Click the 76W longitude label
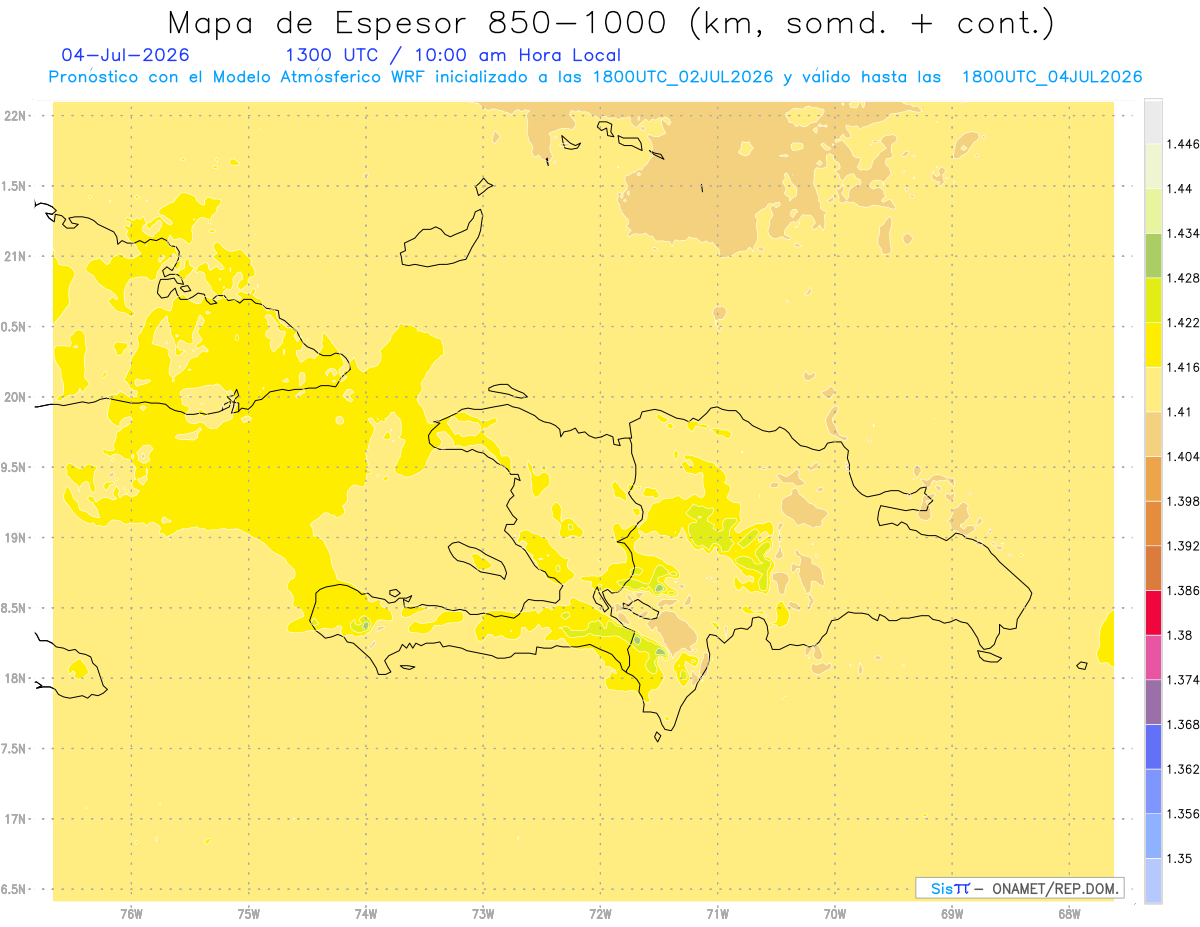 pyautogui.click(x=131, y=914)
